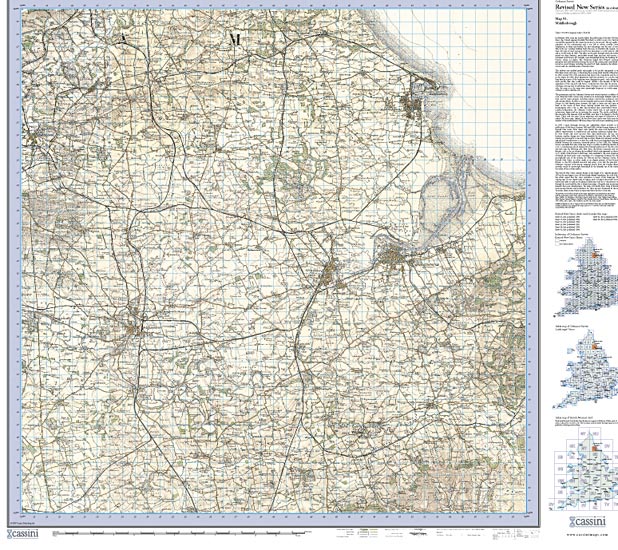Click the Cassini logo at bottom left

(x=22, y=536)
